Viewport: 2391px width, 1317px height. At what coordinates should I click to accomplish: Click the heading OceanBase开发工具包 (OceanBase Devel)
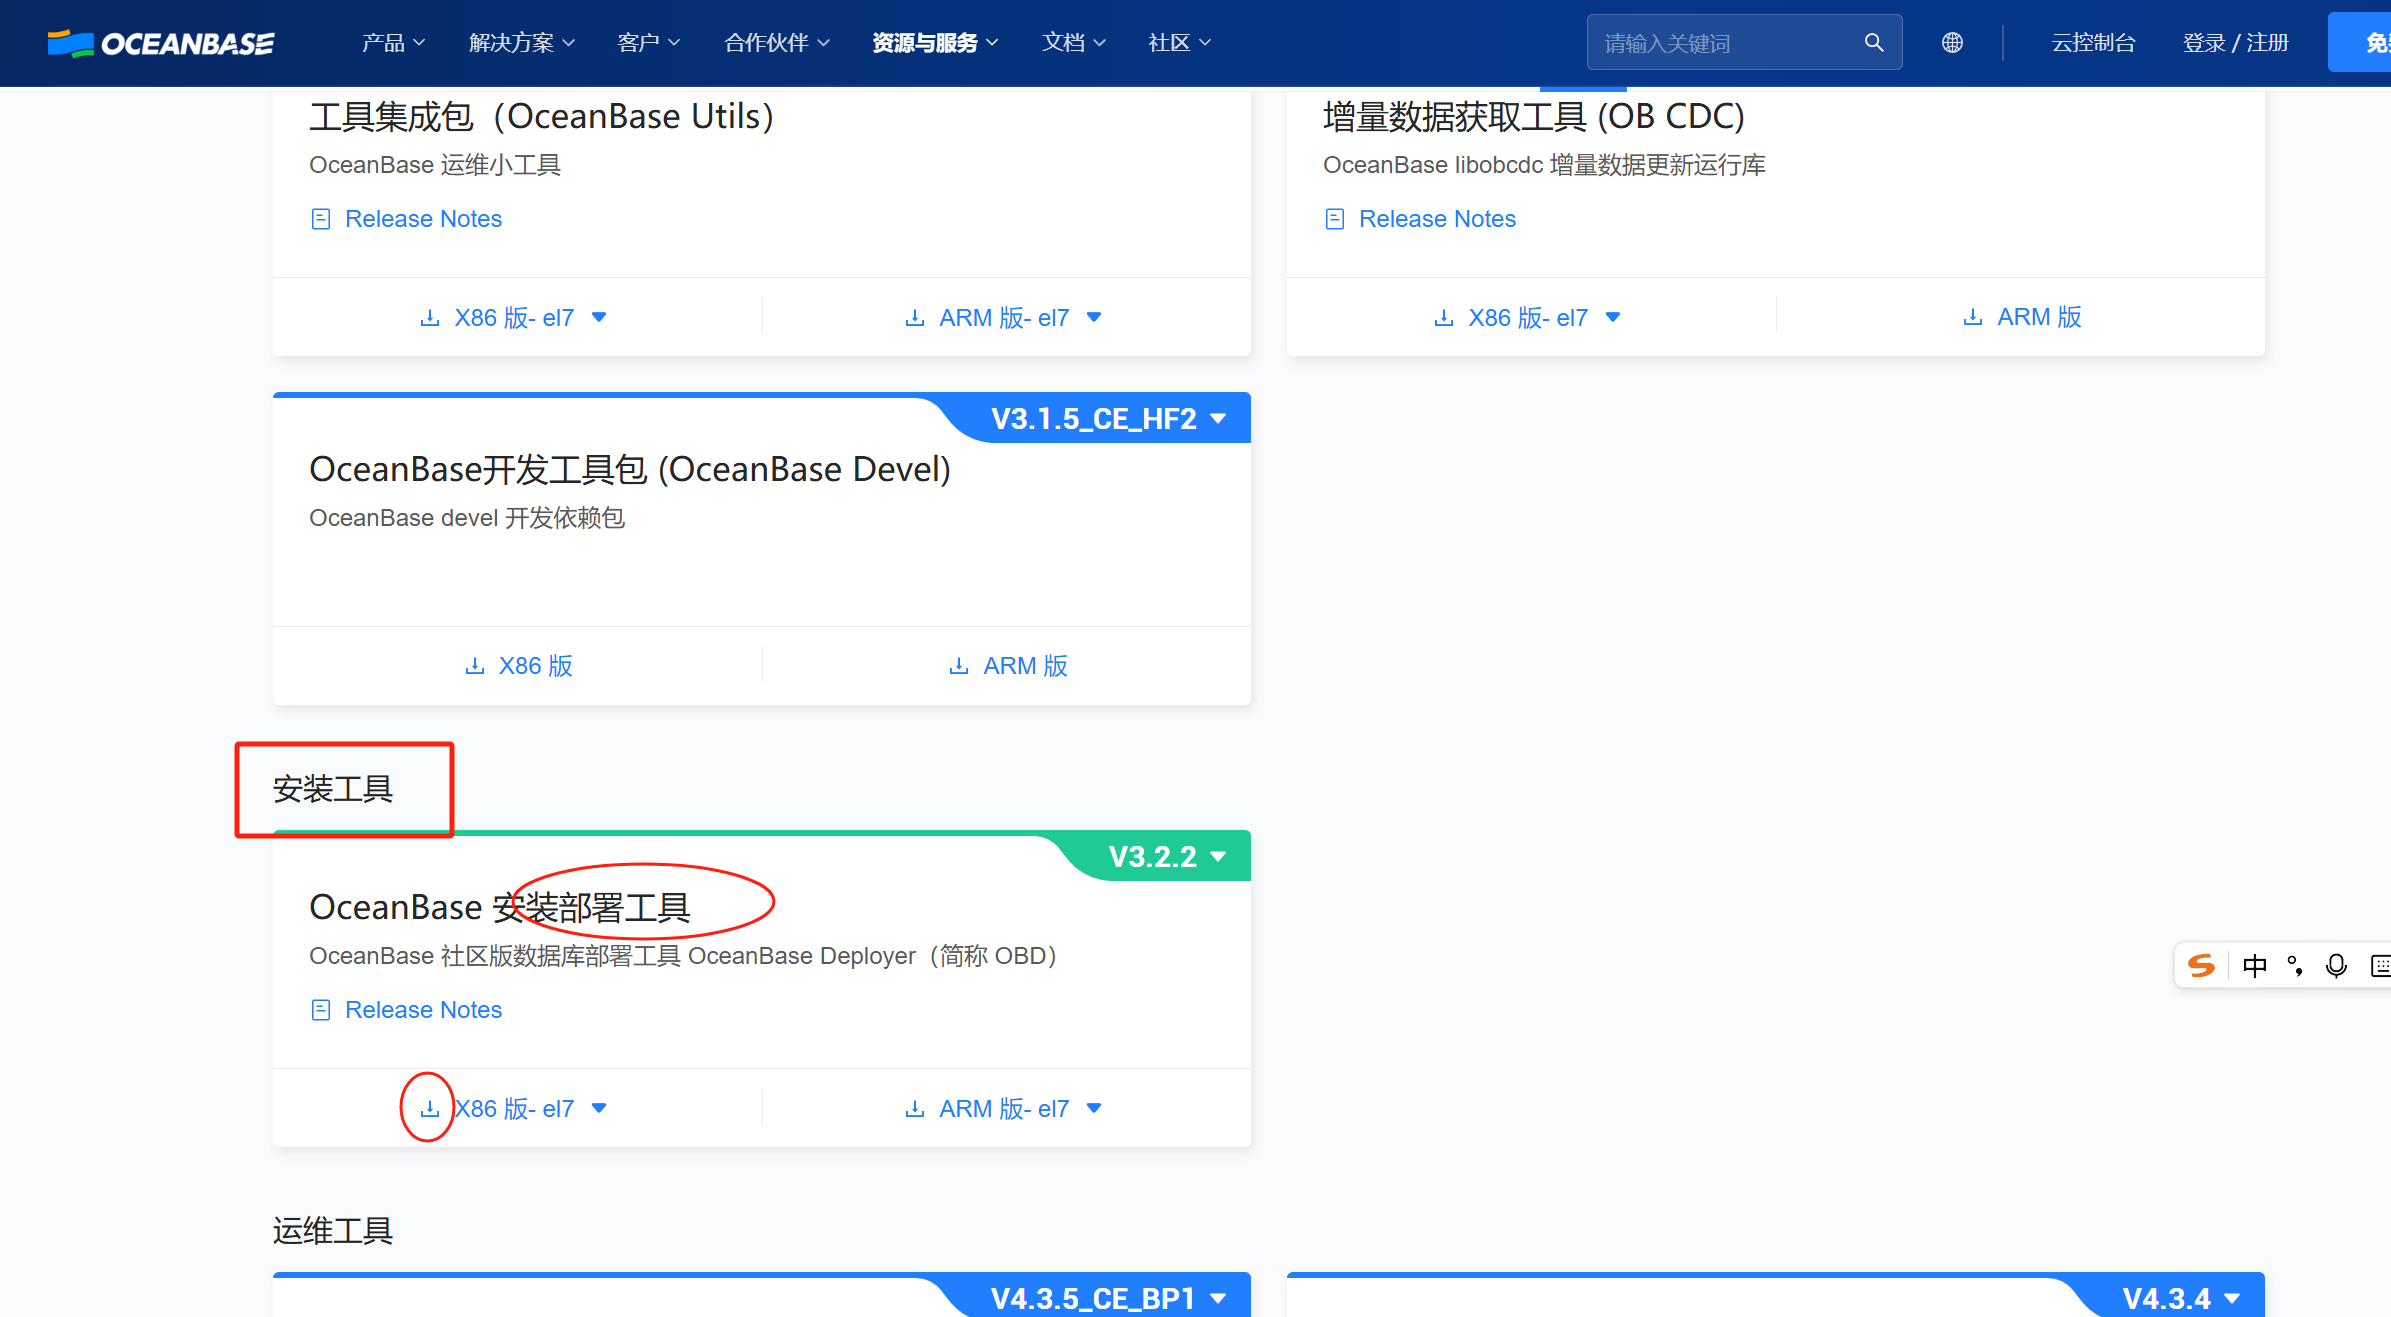pyautogui.click(x=630, y=469)
